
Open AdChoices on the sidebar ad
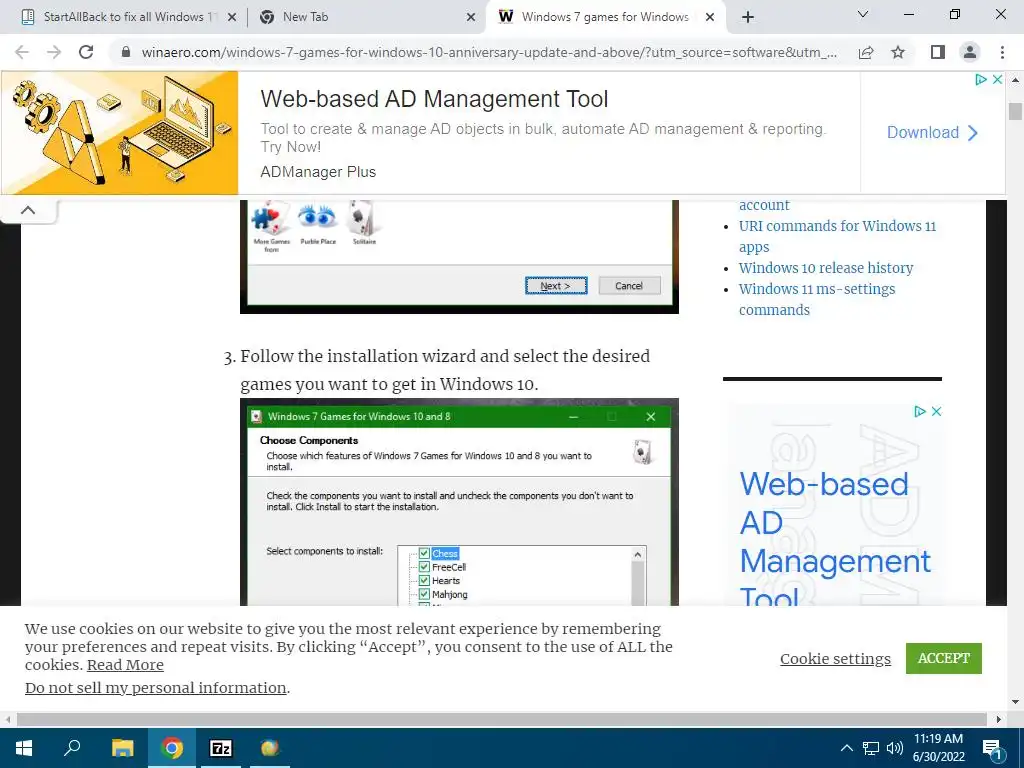[920, 411]
